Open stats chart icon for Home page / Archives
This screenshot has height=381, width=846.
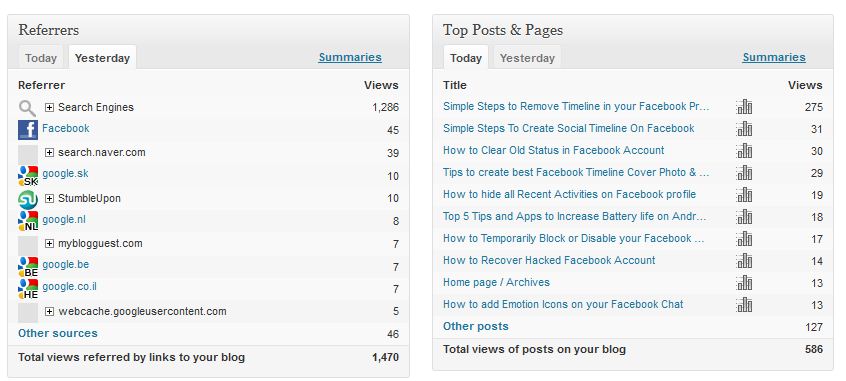tap(744, 283)
